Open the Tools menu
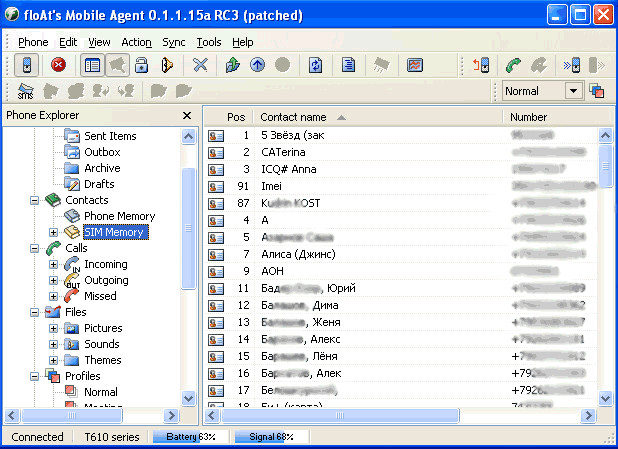The width and height of the screenshot is (618, 449). tap(209, 42)
